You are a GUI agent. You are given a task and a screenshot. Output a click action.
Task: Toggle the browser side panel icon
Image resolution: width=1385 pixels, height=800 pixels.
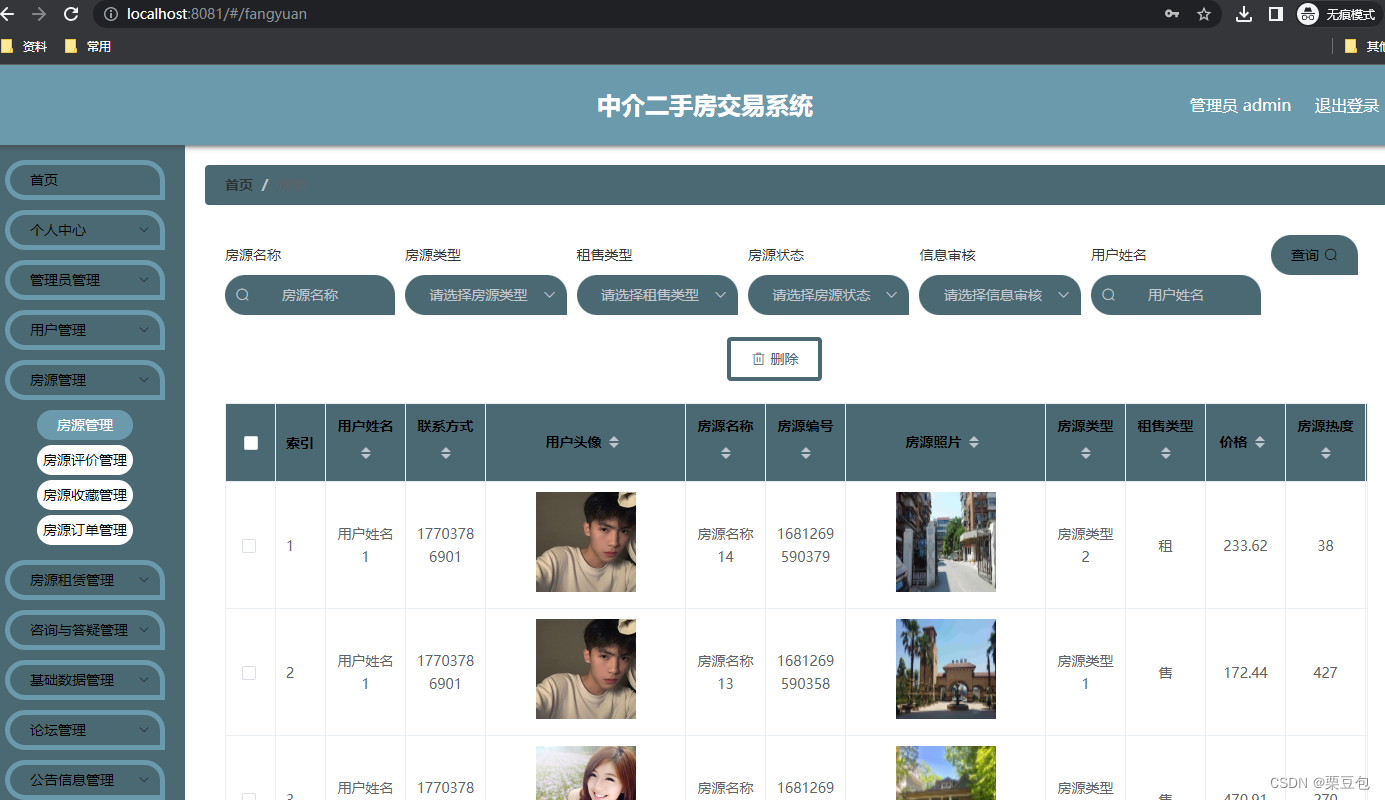point(1276,14)
